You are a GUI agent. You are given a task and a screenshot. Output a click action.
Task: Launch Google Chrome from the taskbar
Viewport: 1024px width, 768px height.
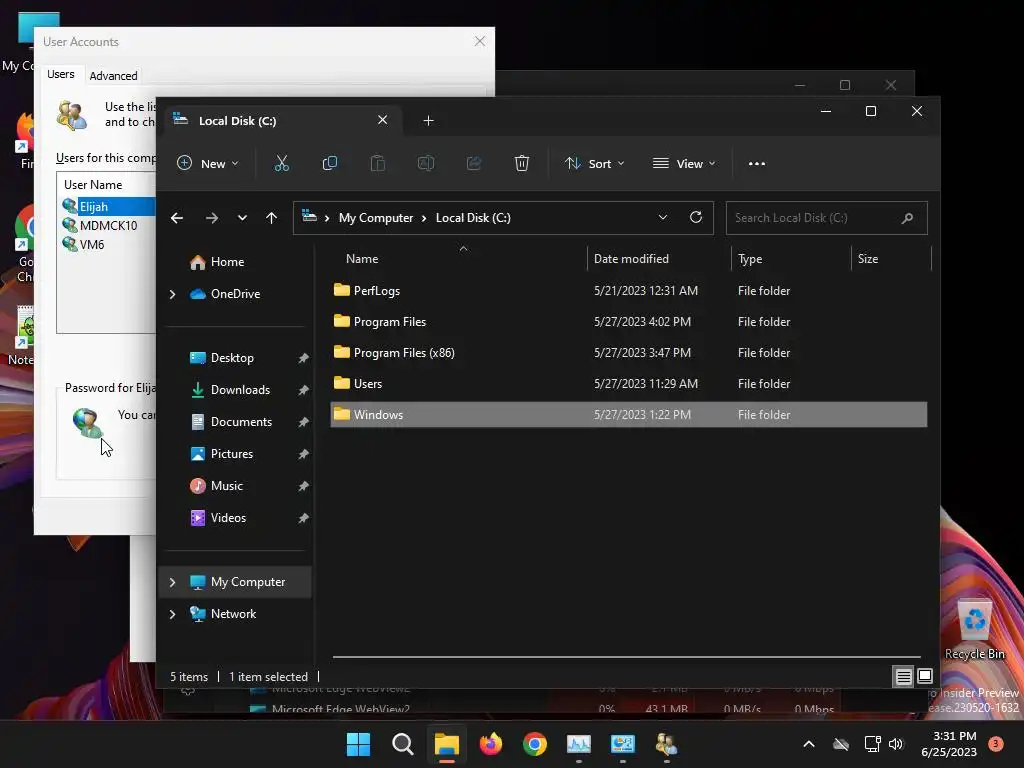(535, 744)
